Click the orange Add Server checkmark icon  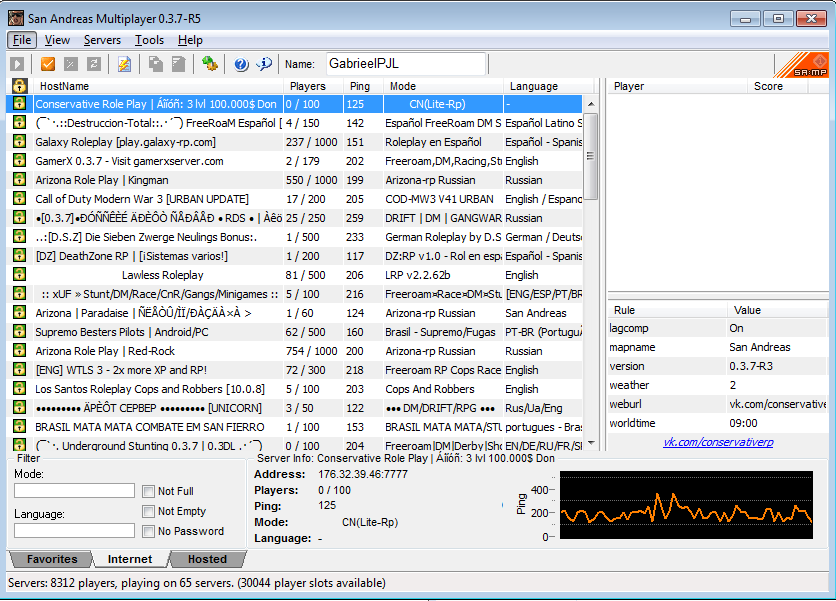(x=48, y=64)
